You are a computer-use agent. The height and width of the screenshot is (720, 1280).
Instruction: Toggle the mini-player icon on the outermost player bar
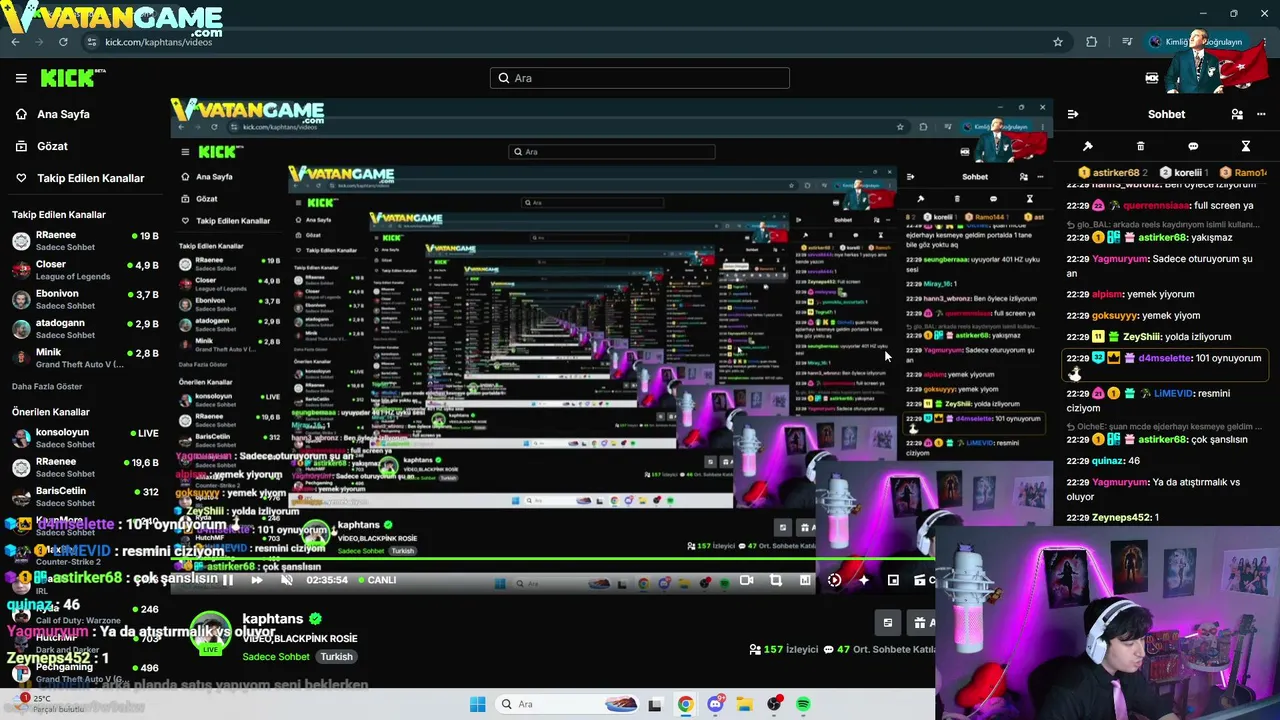pos(893,580)
